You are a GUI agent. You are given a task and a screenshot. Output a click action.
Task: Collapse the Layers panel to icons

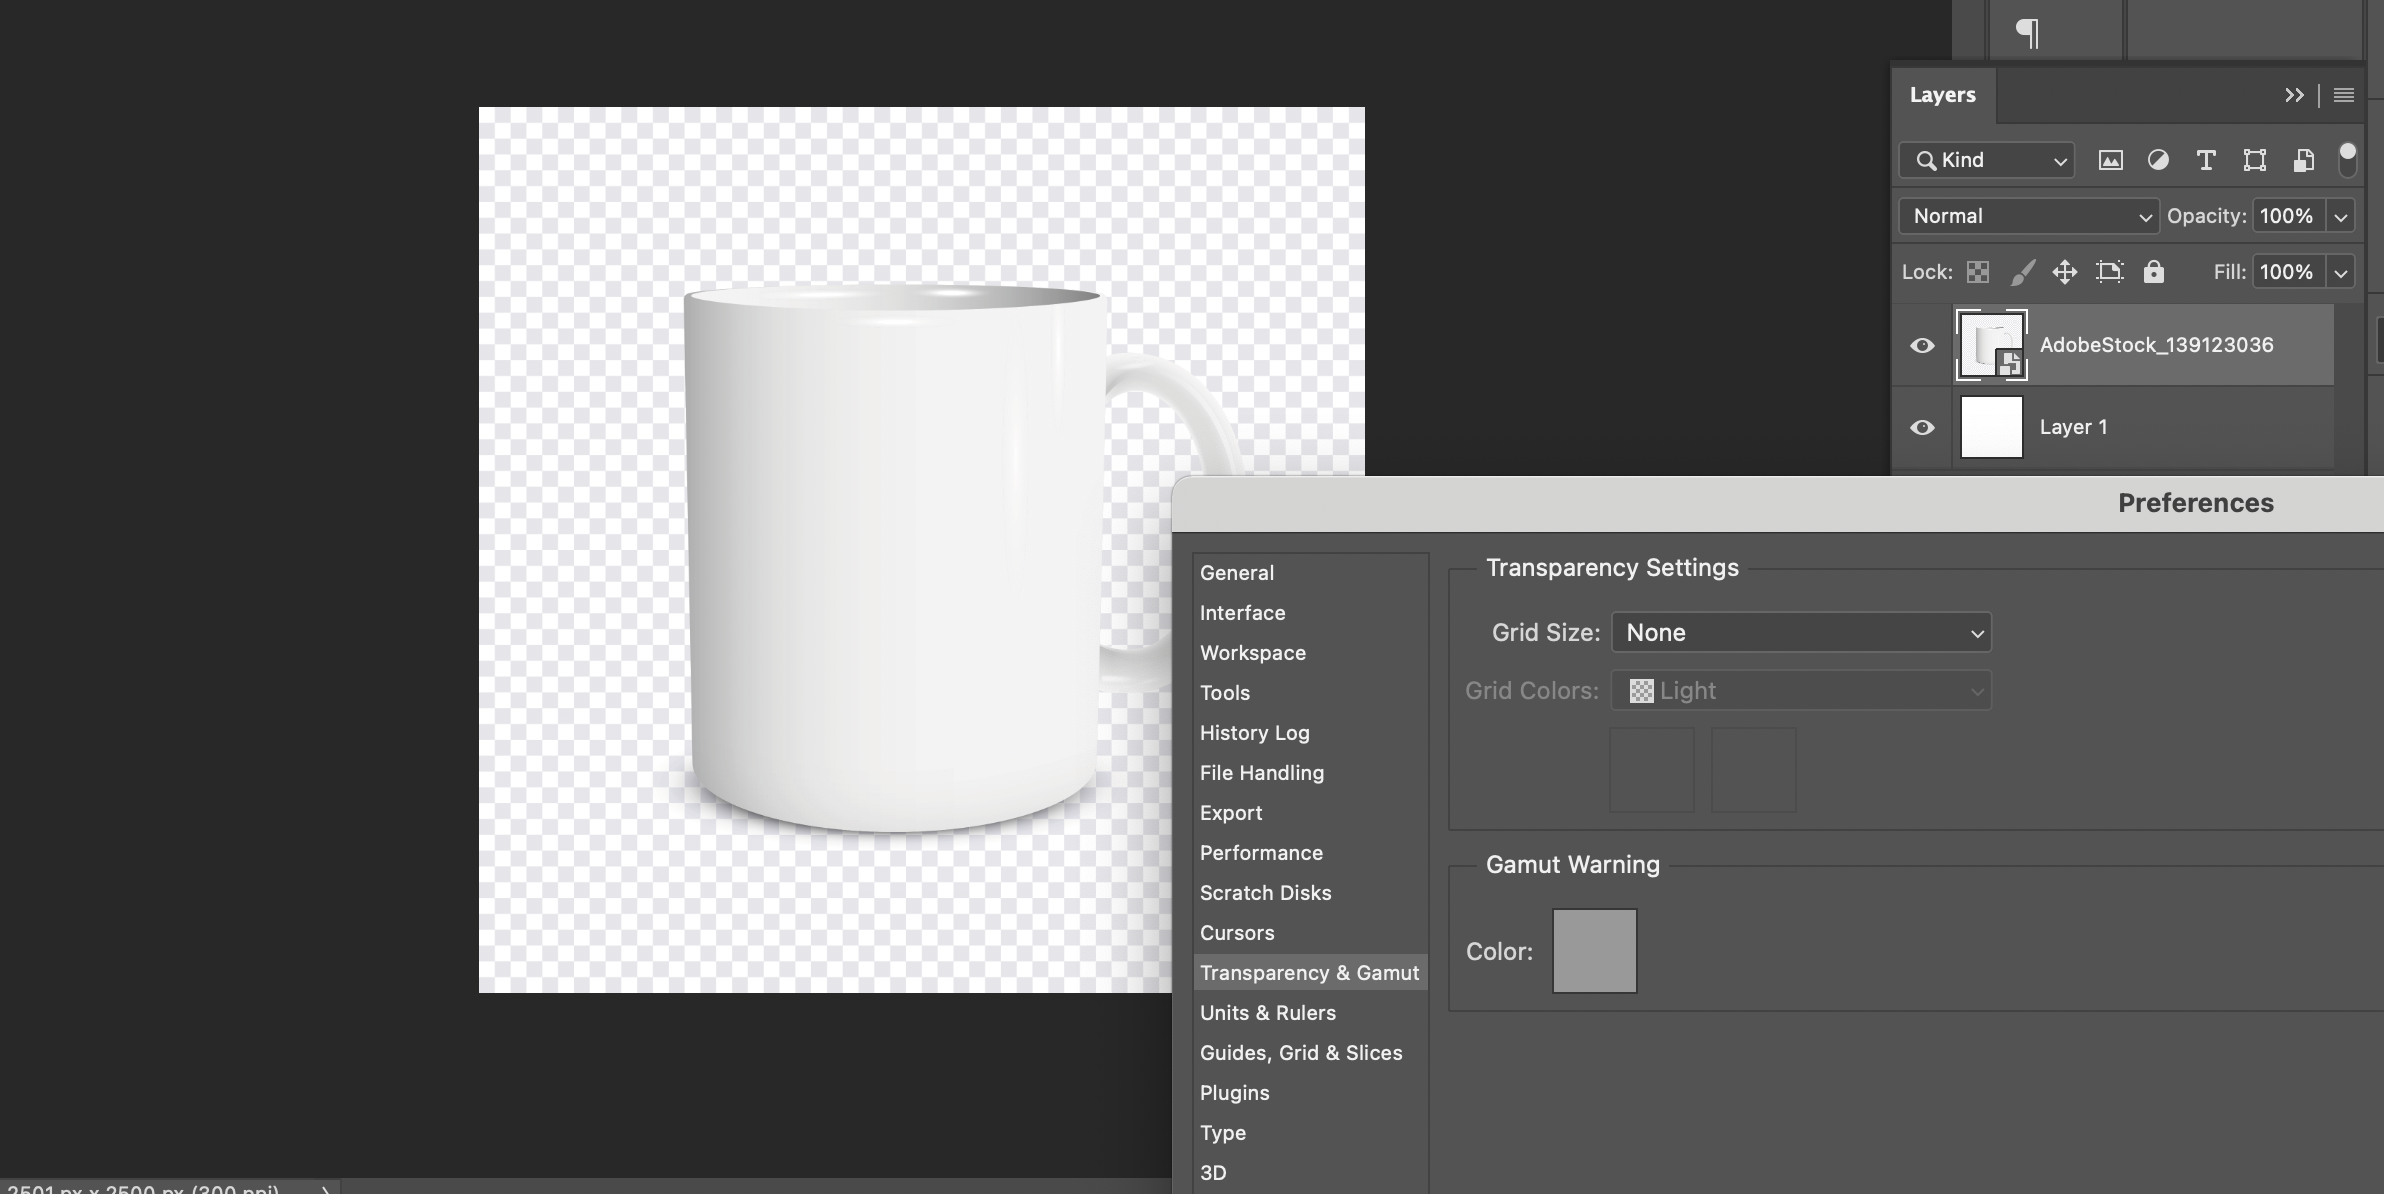[x=2295, y=95]
